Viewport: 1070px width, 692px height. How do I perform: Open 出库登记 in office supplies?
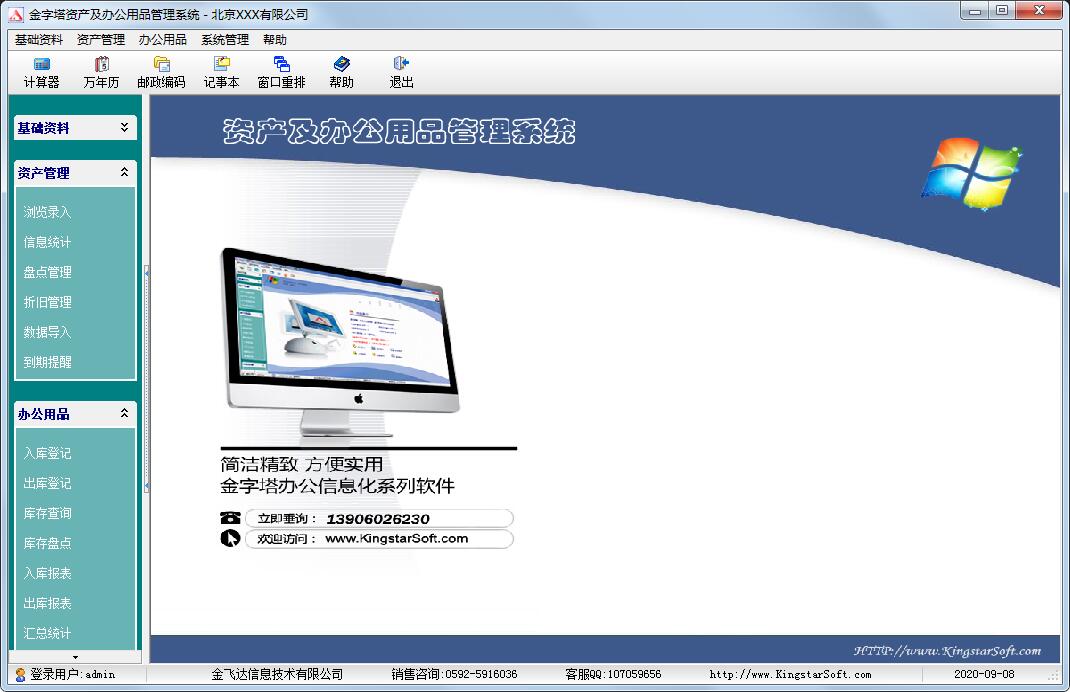(47, 483)
